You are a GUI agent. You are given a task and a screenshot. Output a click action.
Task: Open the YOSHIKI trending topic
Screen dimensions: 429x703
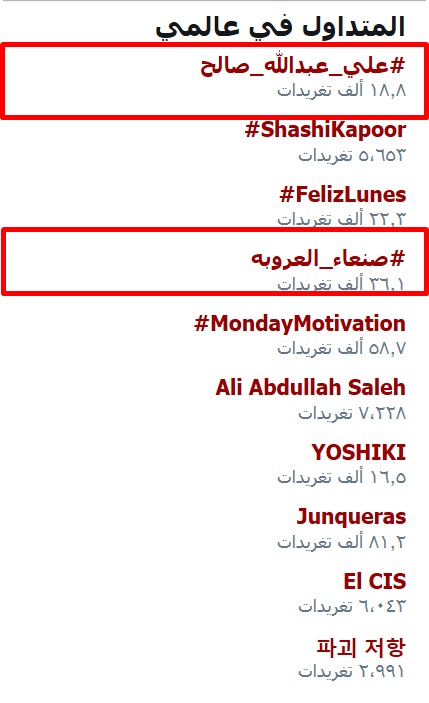tap(358, 452)
